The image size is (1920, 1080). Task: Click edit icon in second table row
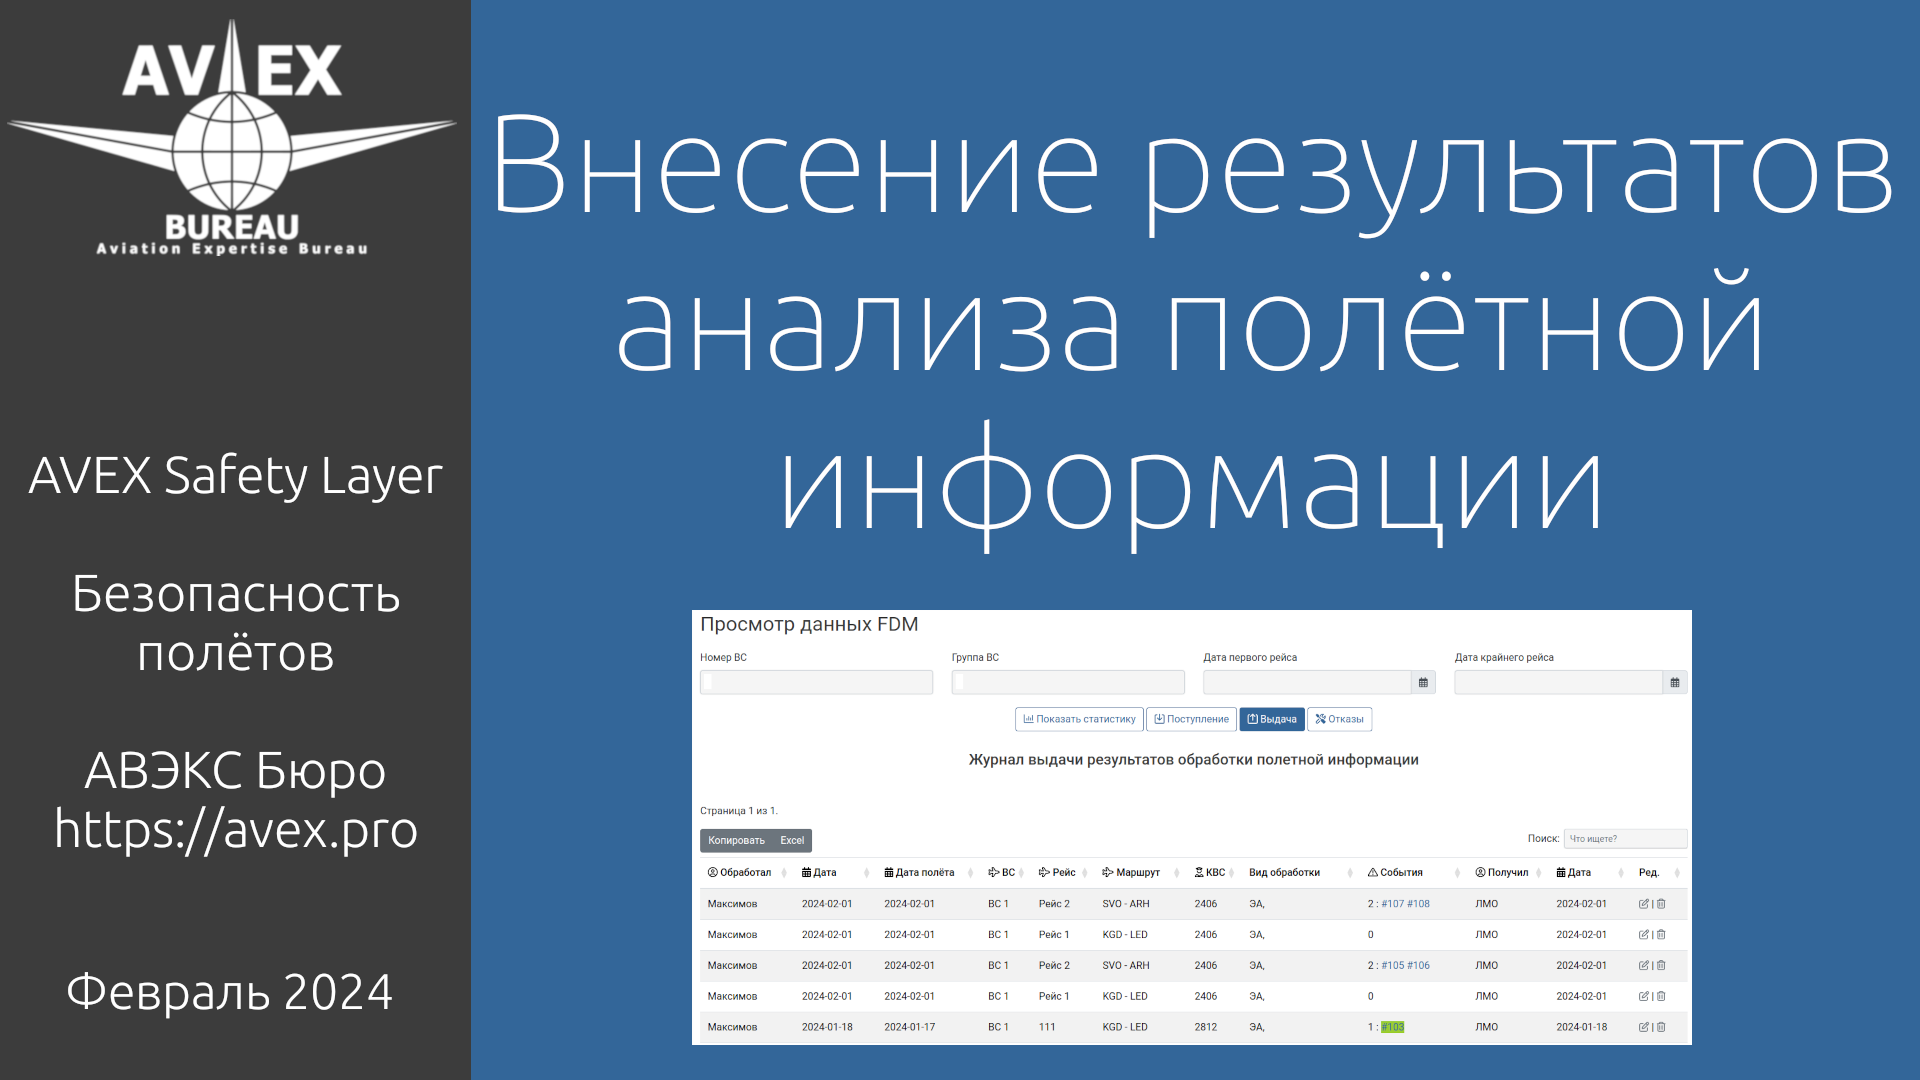(1643, 935)
